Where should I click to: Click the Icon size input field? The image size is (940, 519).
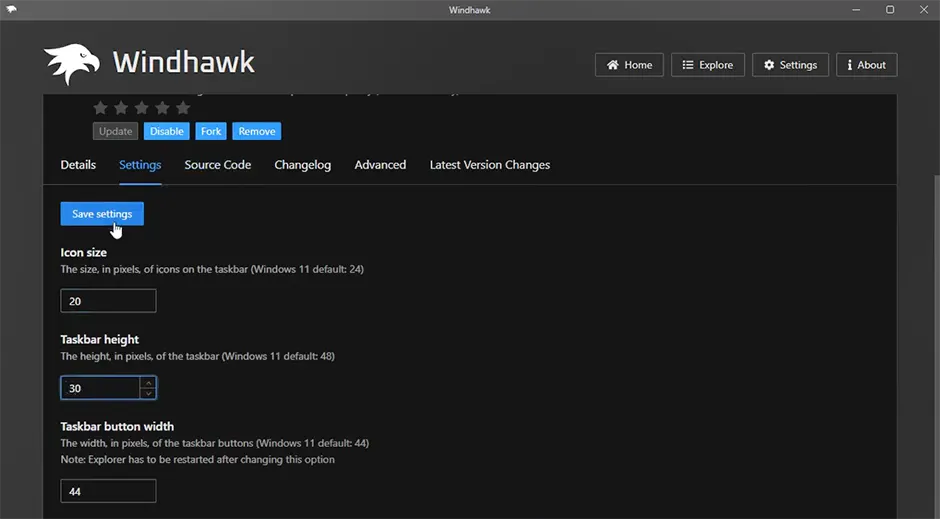click(x=108, y=301)
